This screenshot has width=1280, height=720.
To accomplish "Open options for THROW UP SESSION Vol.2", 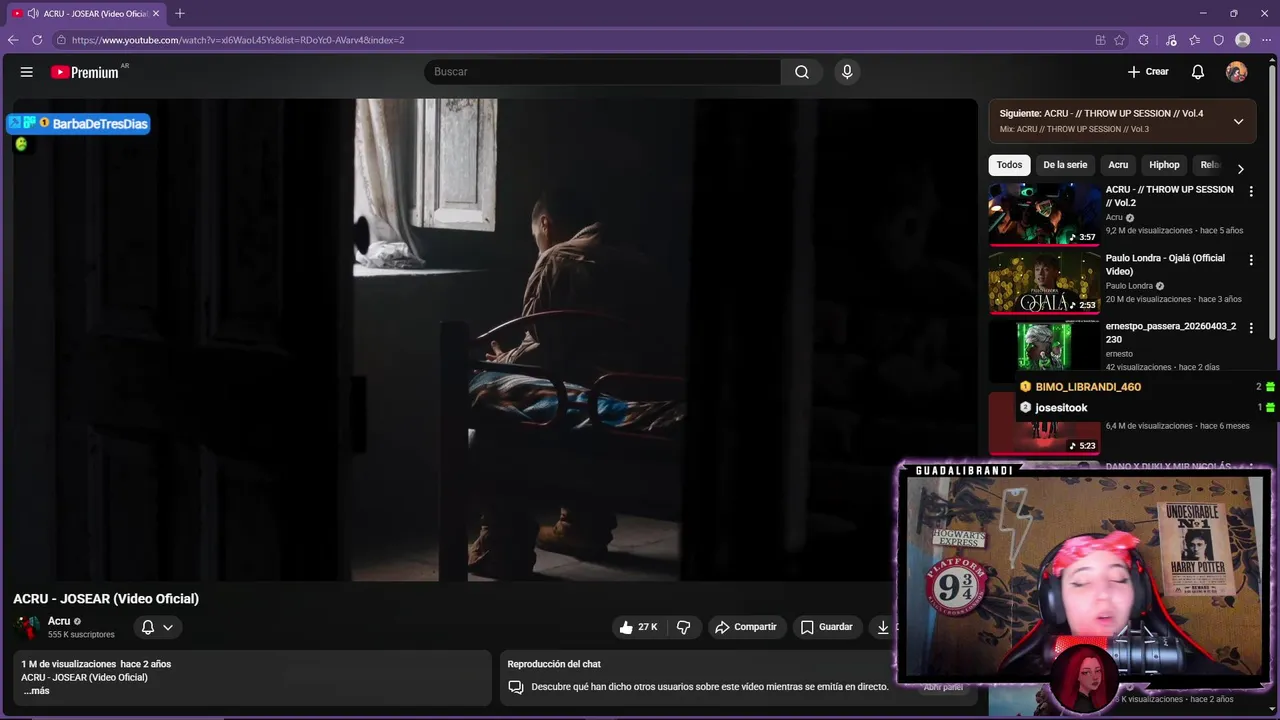I will pos(1250,191).
